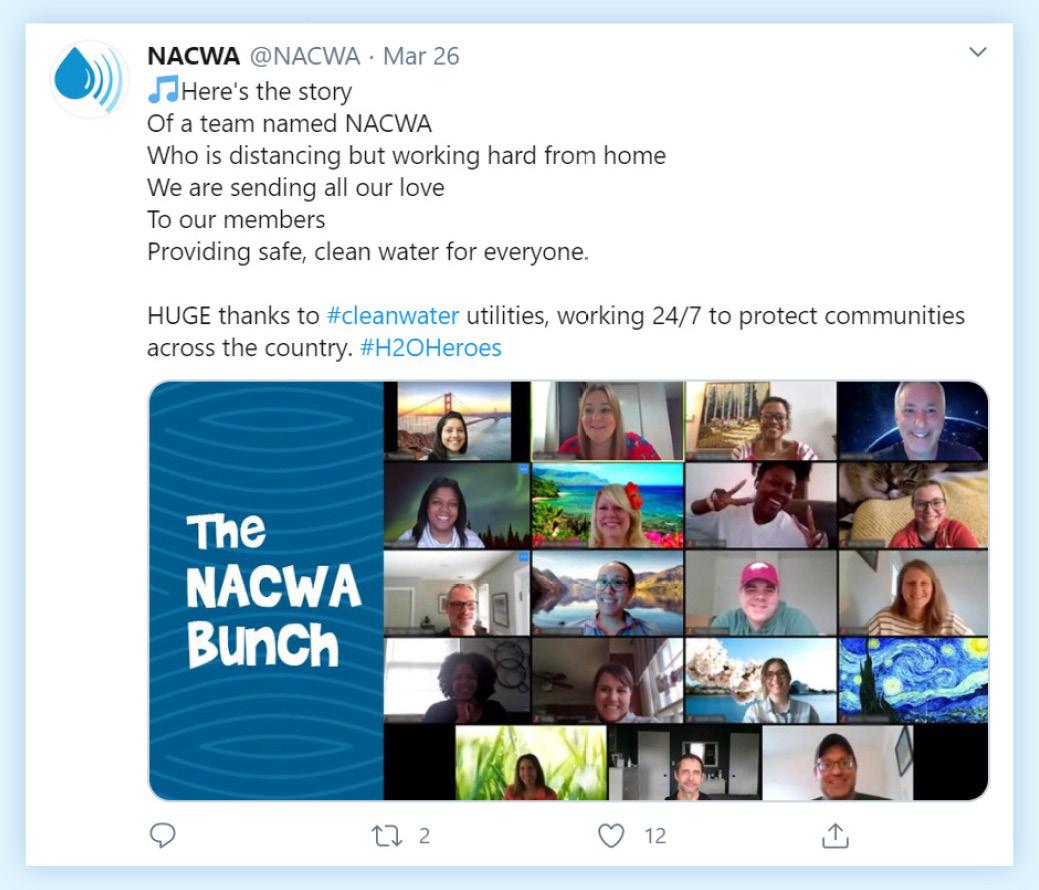View The NACWA Bunch blue banner
Image resolution: width=1039 pixels, height=890 pixels.
(266, 590)
